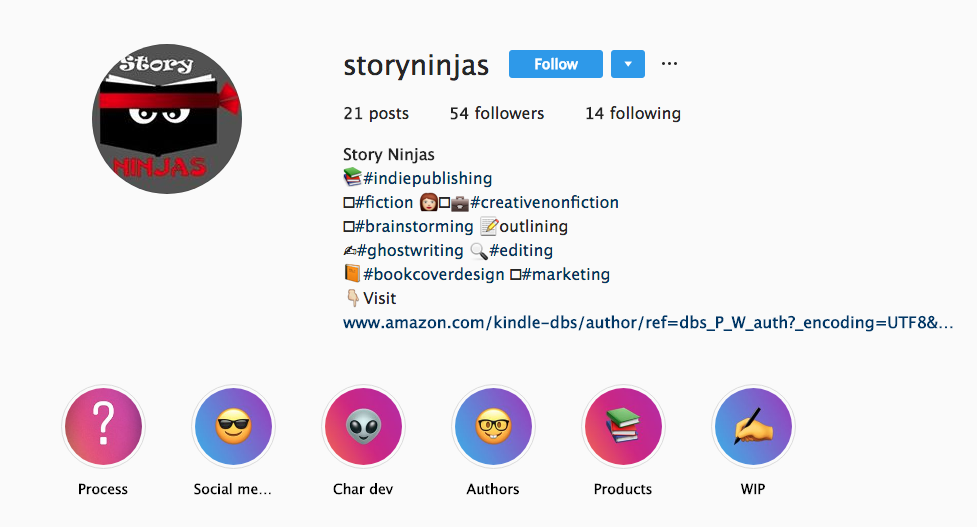The width and height of the screenshot is (977, 527).
Task: Open the Social media highlight with sunglasses emoji
Action: point(233,426)
